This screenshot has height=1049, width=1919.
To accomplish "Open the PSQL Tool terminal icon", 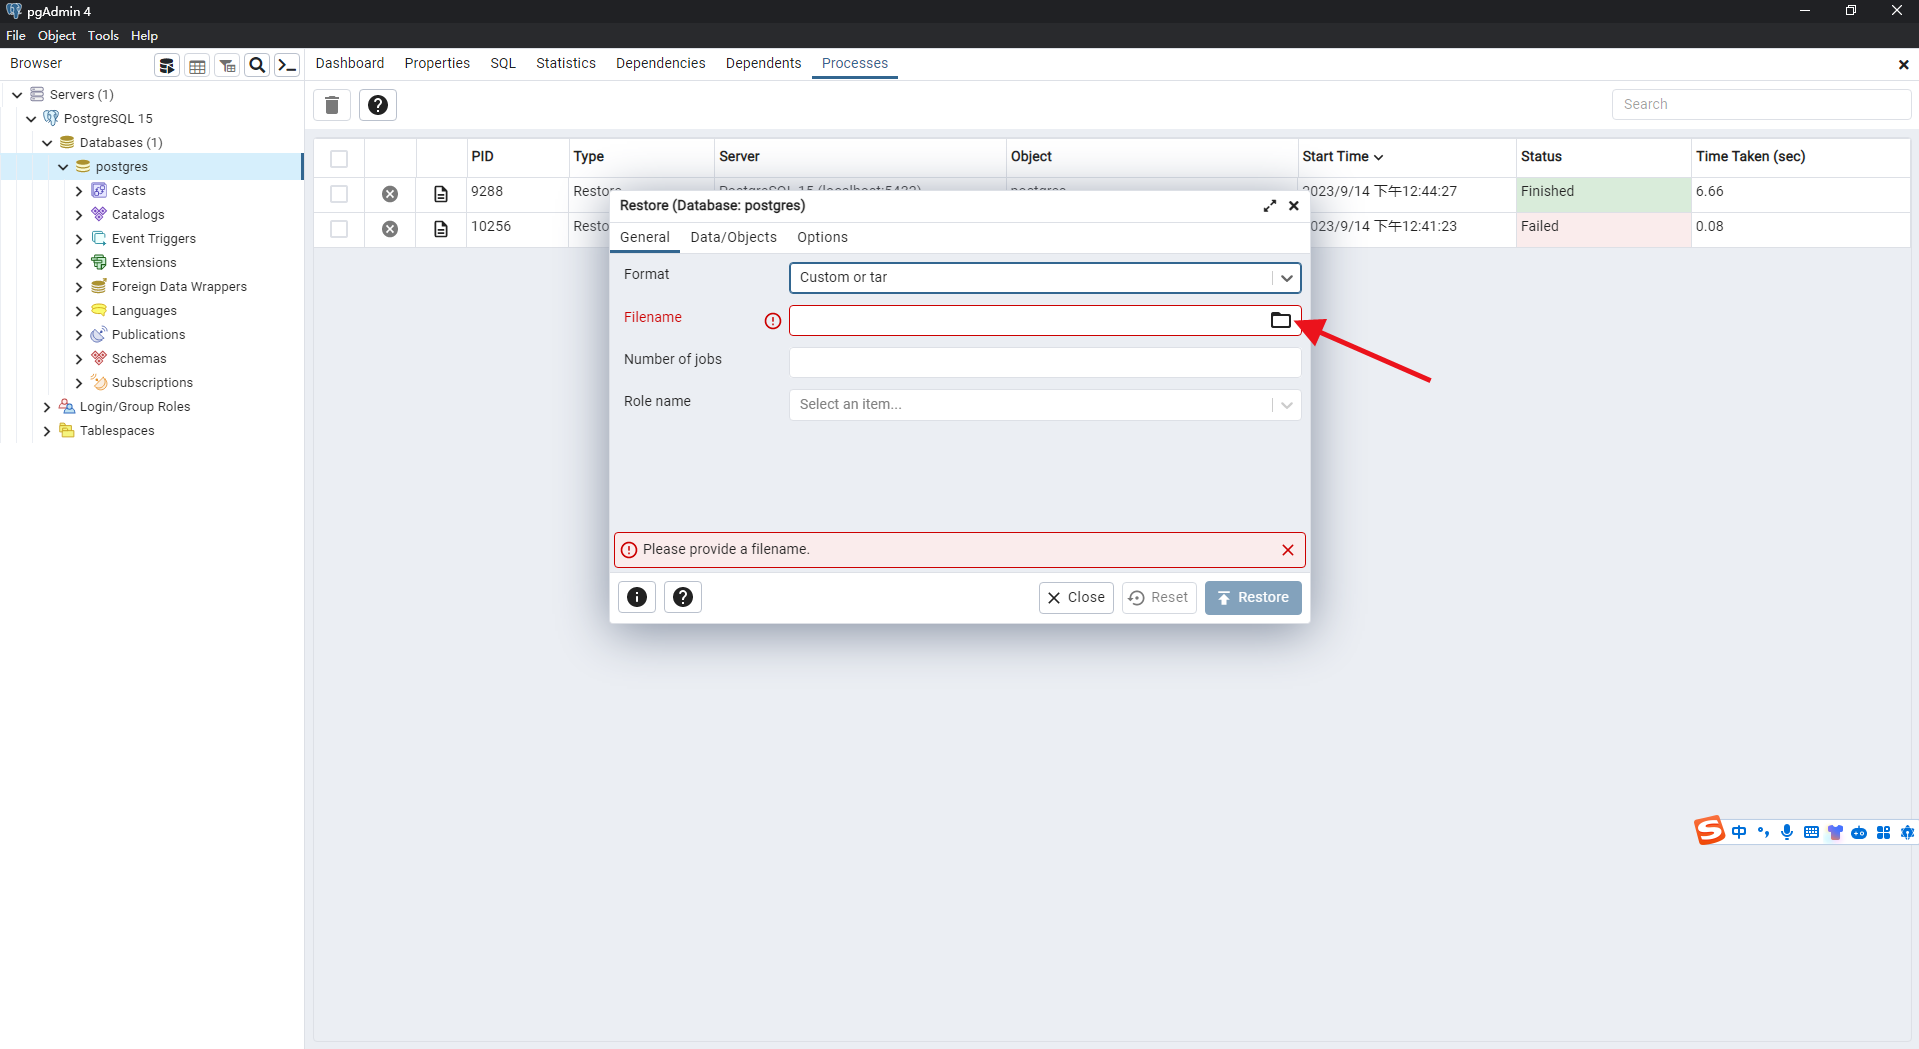I will [x=287, y=66].
